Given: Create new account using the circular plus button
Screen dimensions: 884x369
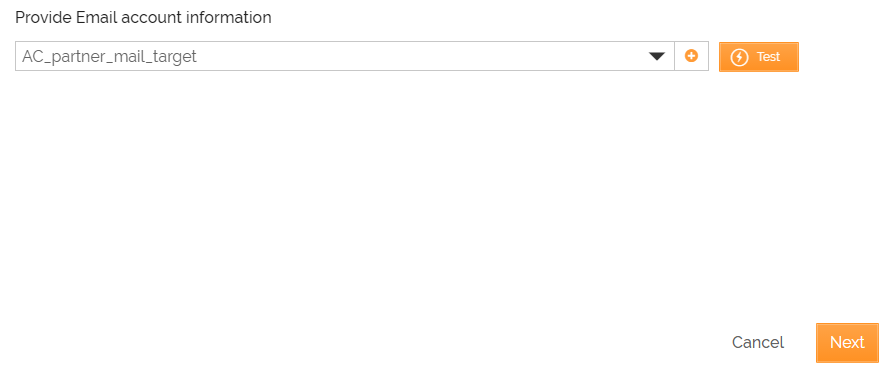Looking at the screenshot, I should [691, 56].
